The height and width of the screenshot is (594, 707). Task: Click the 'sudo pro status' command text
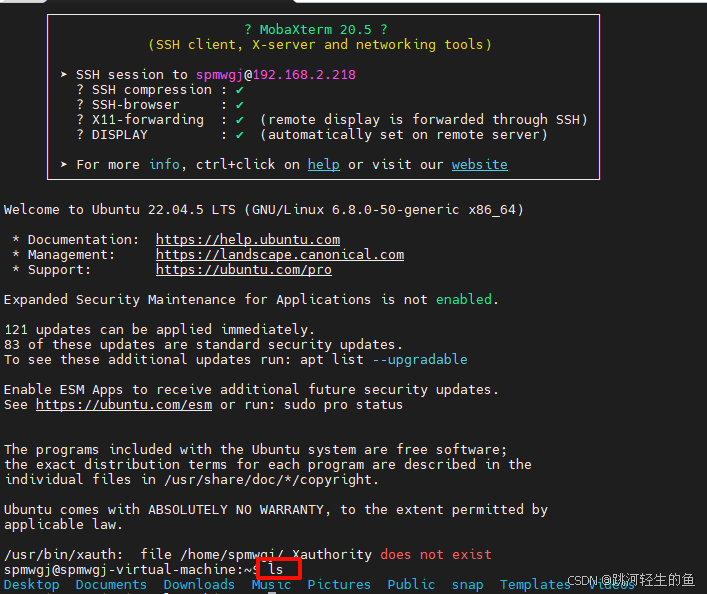pyautogui.click(x=343, y=405)
